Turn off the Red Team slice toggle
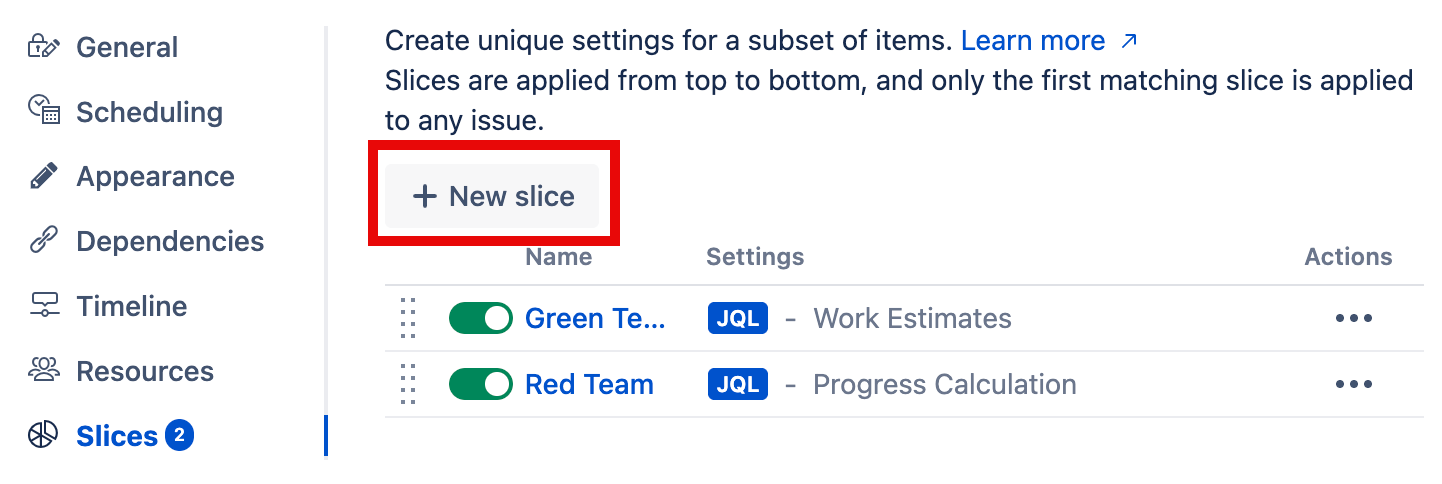 click(x=480, y=384)
